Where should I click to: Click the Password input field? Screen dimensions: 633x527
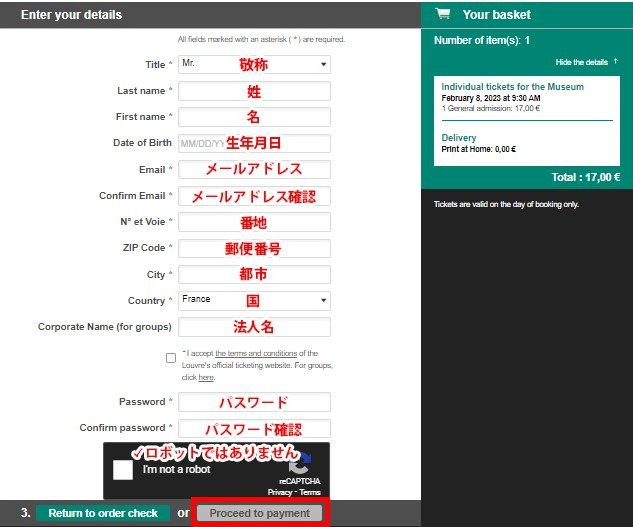click(254, 402)
